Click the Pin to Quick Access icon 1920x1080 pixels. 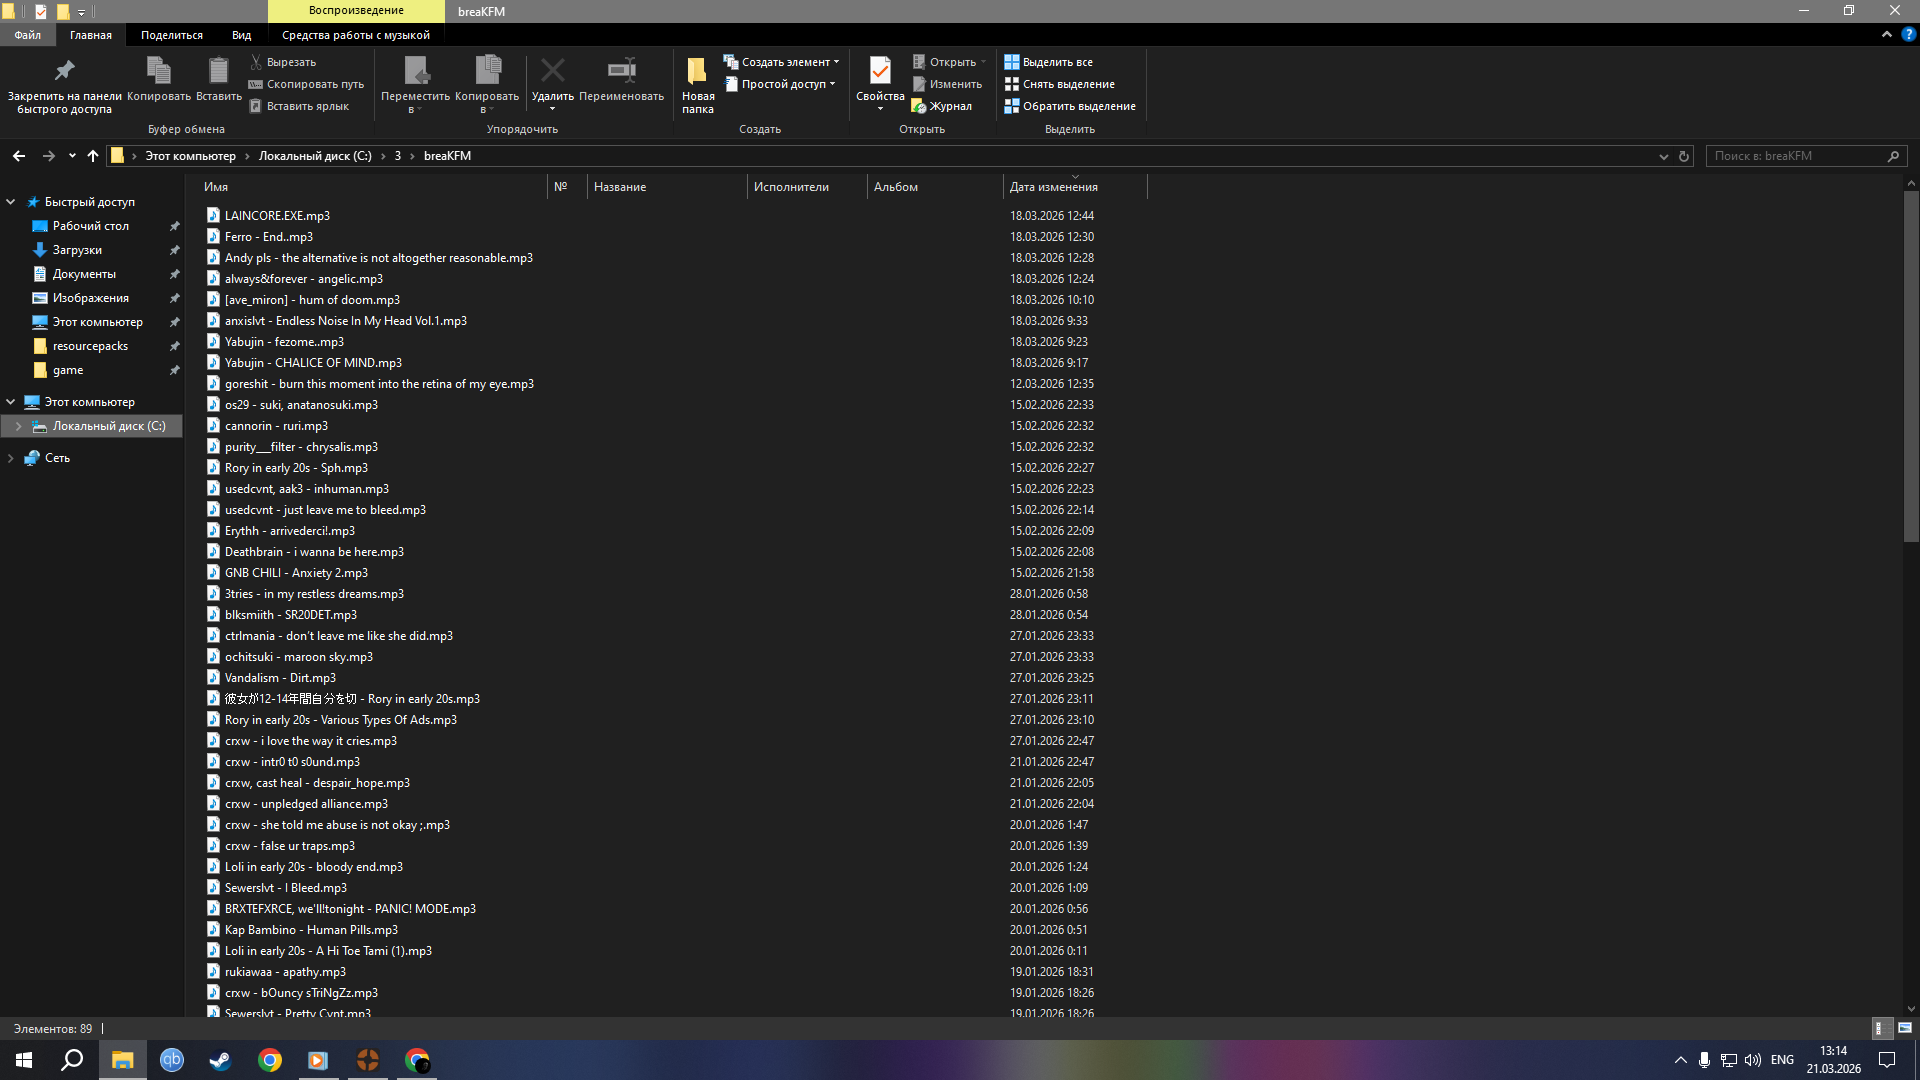64,70
